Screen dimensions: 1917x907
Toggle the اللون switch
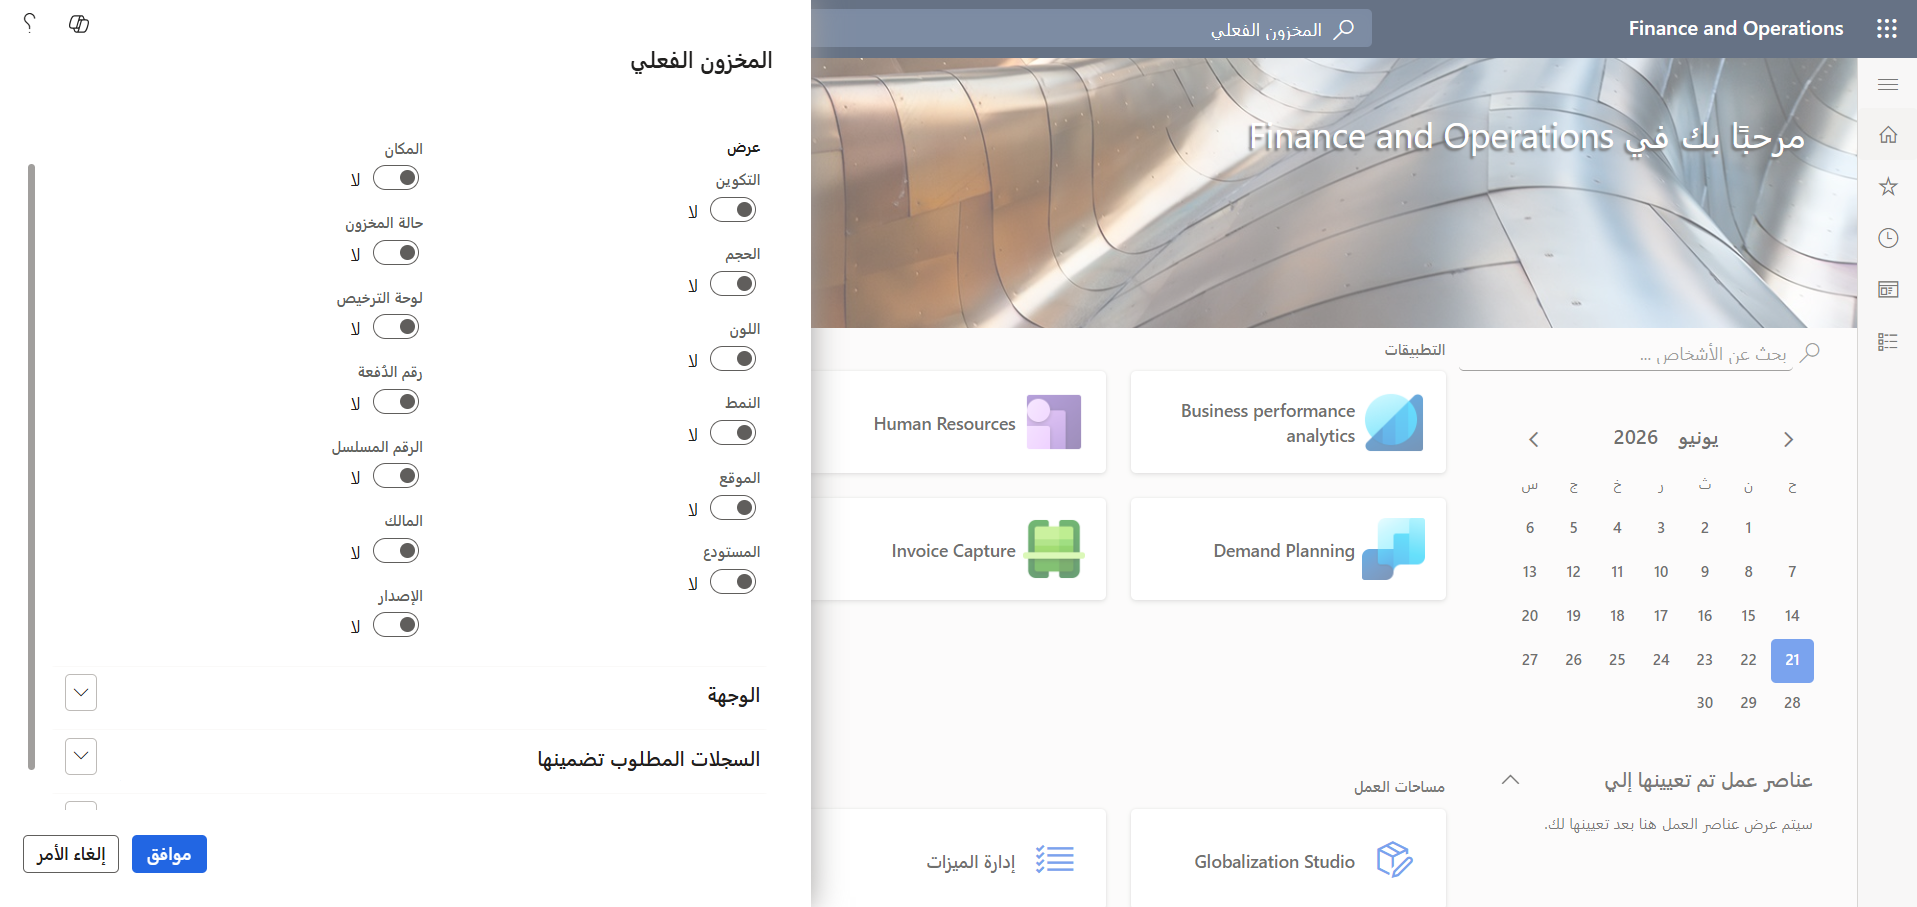coord(733,359)
